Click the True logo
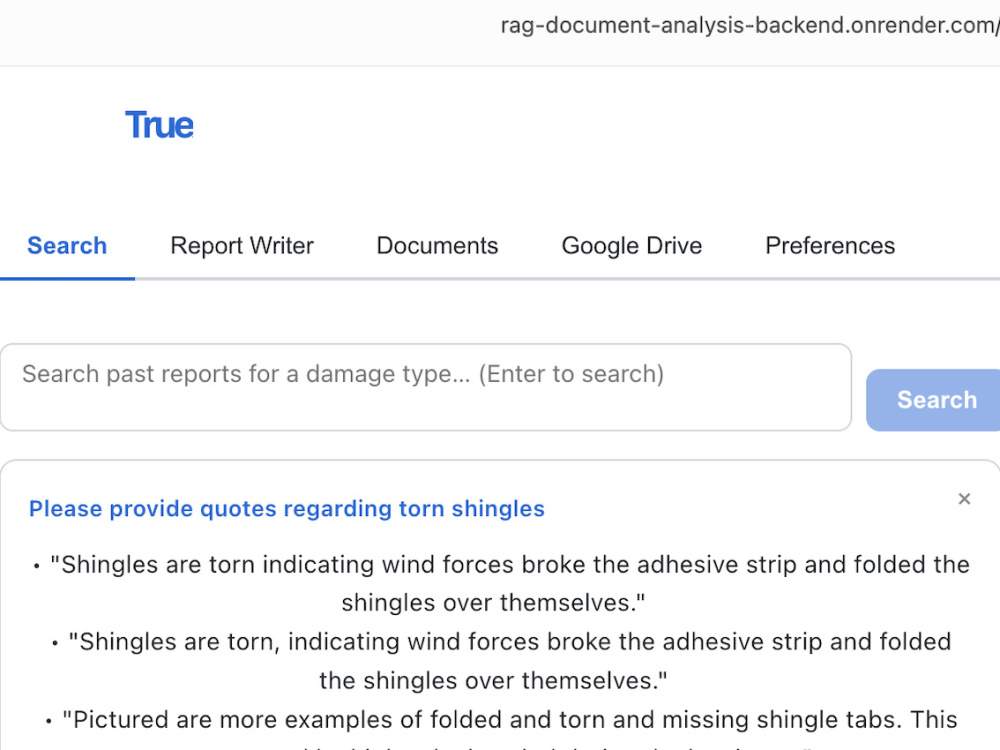Screen dimensions: 1000x750 [x=159, y=125]
